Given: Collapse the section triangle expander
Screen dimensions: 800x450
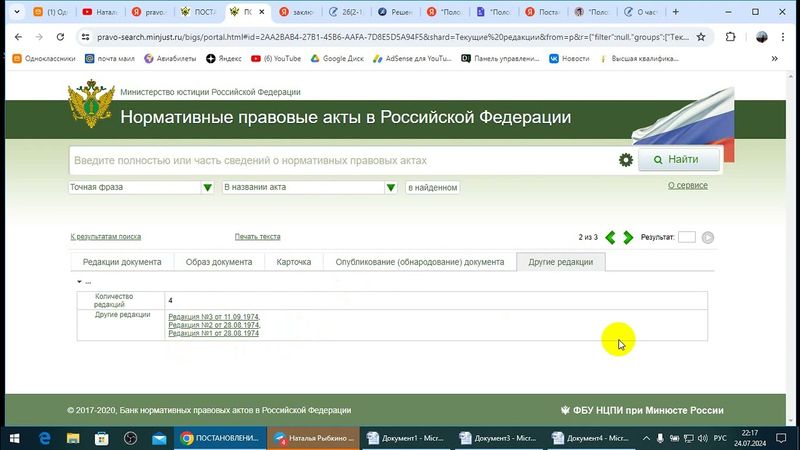Looking at the screenshot, I should (79, 282).
